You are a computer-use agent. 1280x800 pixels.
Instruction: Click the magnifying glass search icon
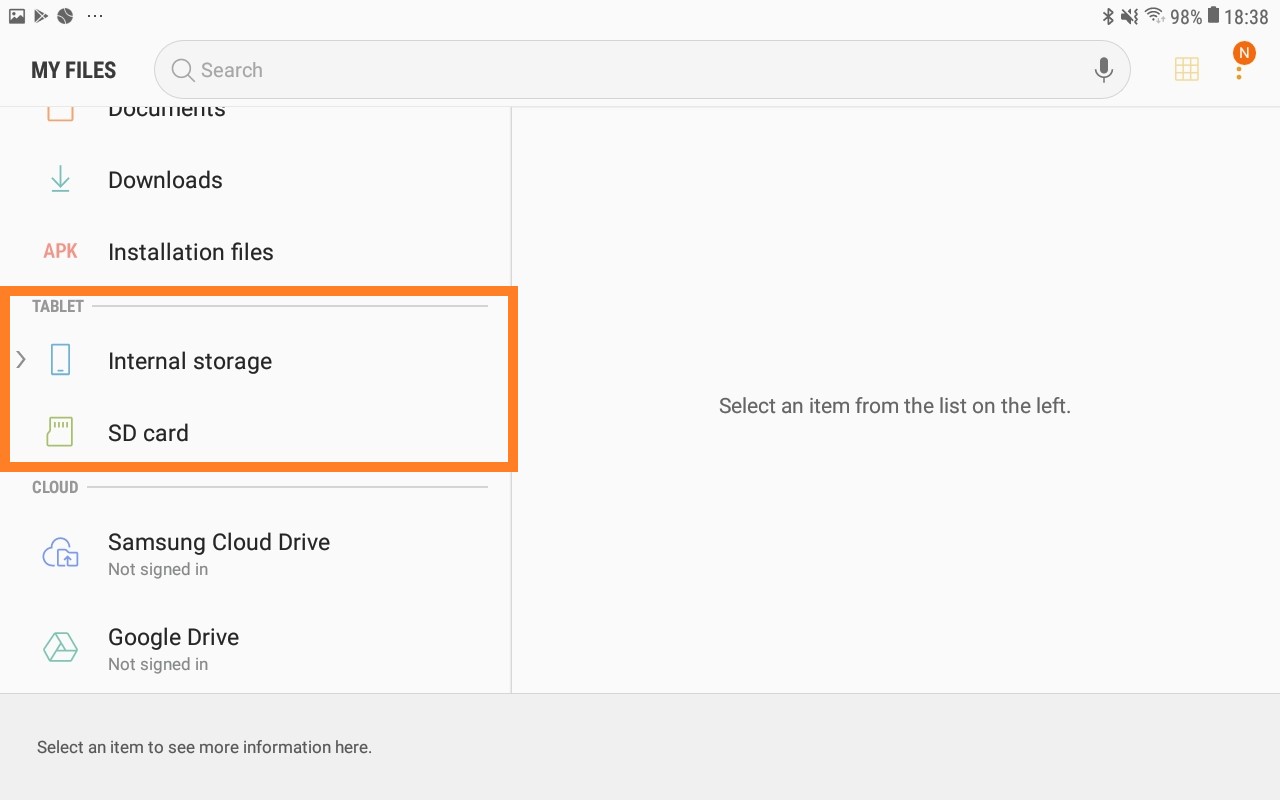tap(182, 70)
